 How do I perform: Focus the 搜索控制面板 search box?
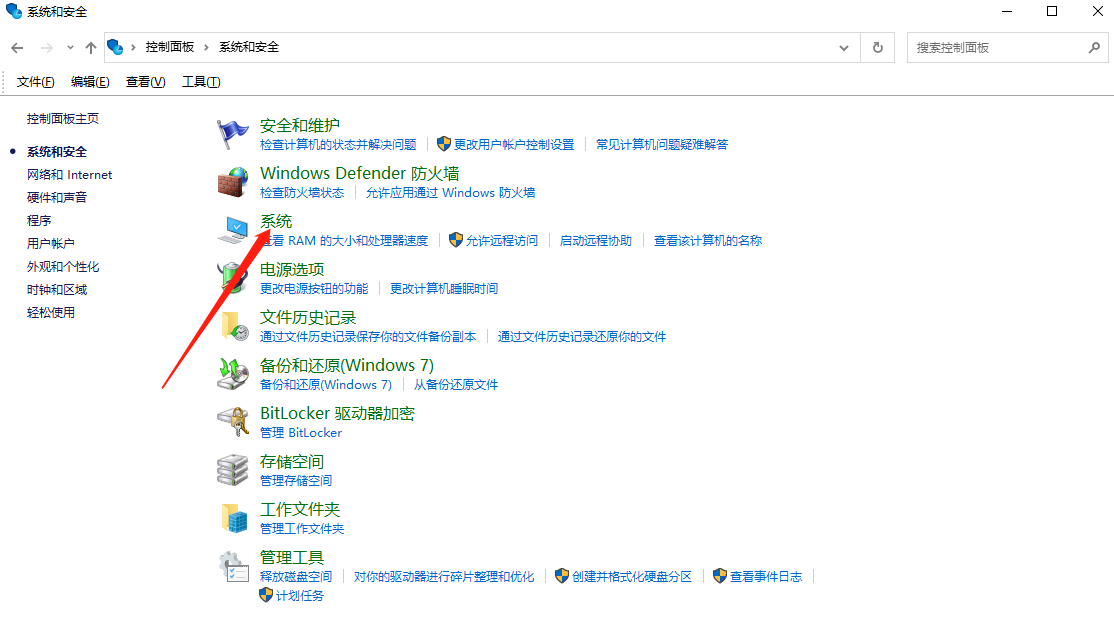pos(1007,48)
